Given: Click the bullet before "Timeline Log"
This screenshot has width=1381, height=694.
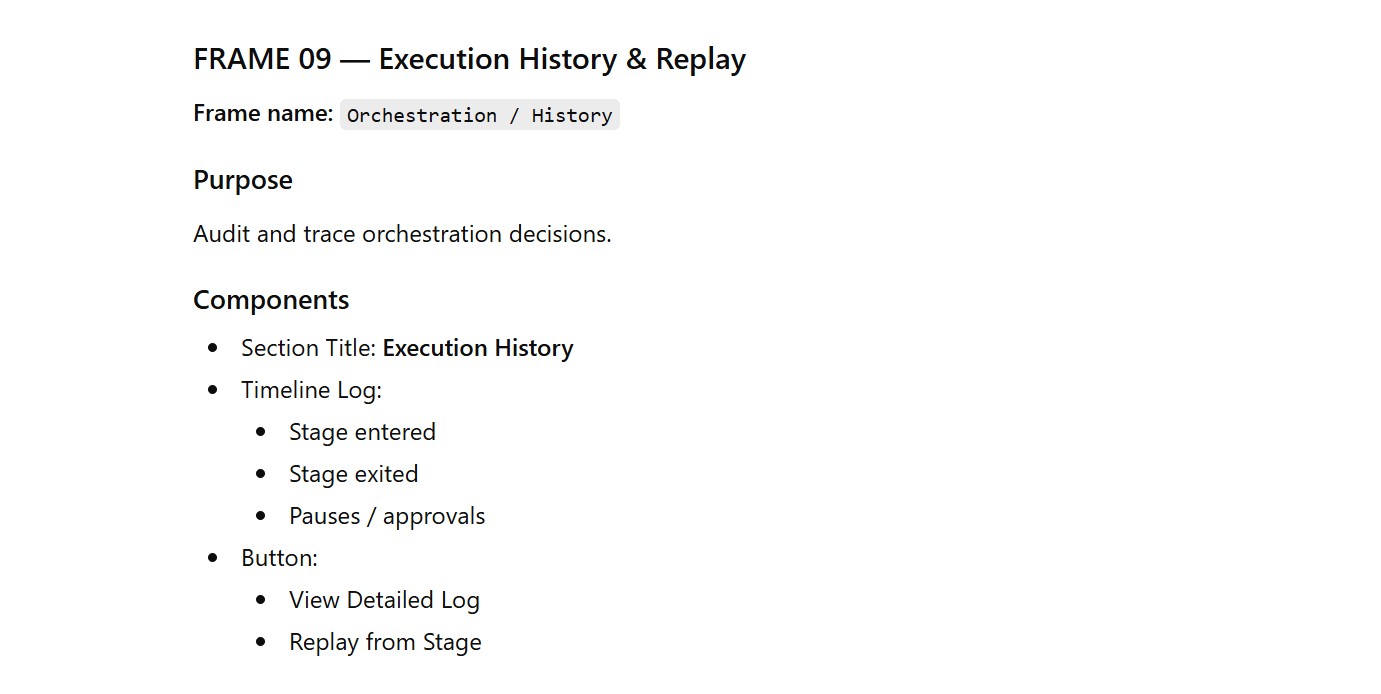Looking at the screenshot, I should pyautogui.click(x=213, y=390).
